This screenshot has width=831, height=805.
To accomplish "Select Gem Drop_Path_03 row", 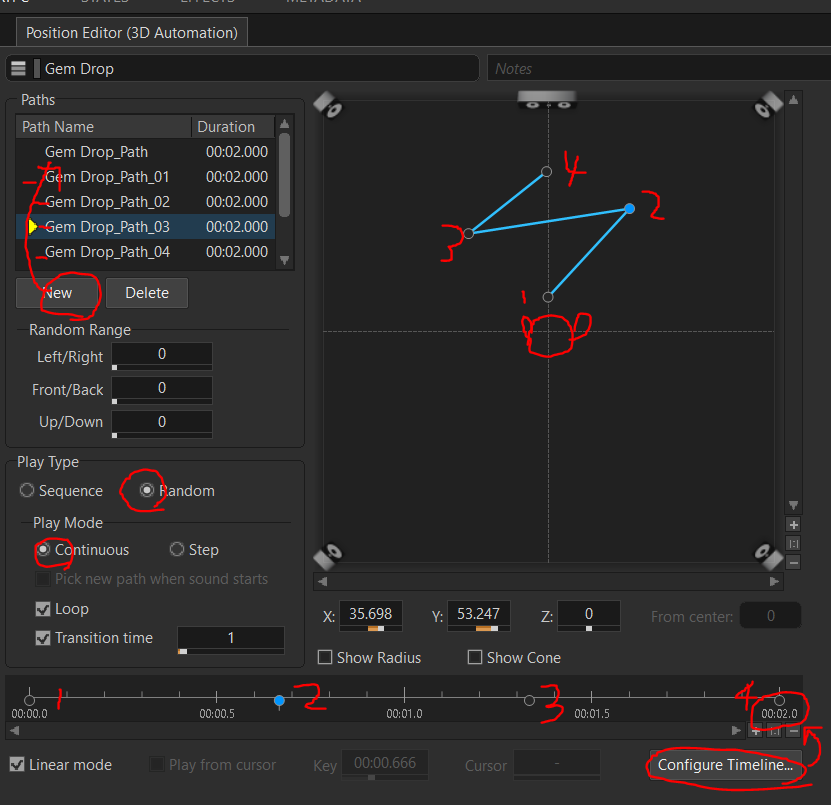I will (x=146, y=226).
